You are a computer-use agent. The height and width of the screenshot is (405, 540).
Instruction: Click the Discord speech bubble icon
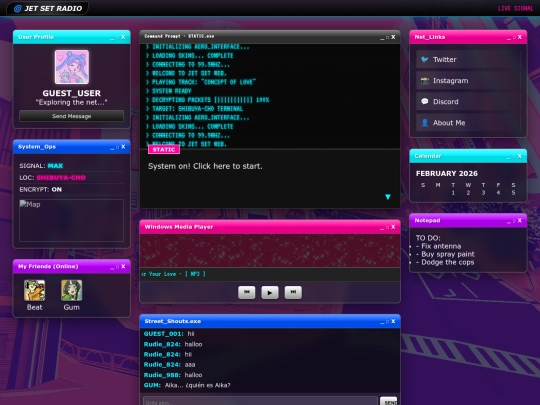425,101
